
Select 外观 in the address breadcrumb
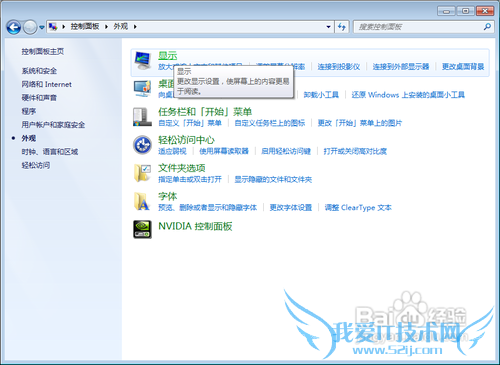click(x=121, y=26)
